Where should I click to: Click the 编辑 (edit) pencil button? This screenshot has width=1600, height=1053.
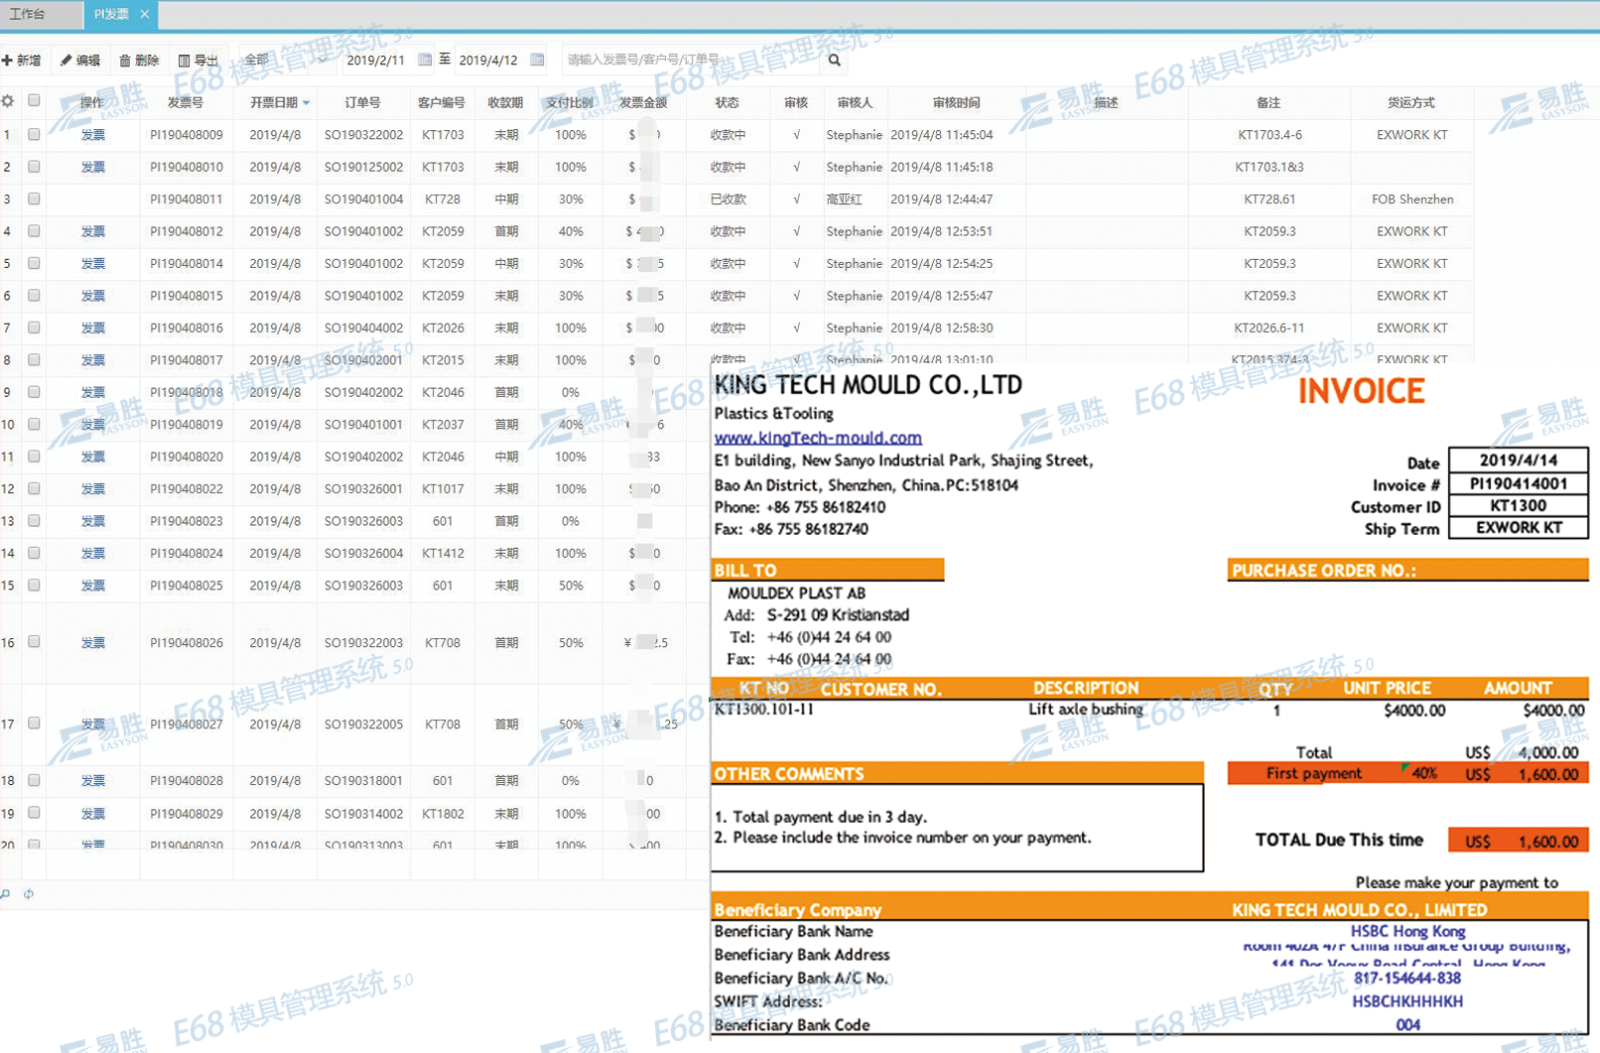(80, 60)
